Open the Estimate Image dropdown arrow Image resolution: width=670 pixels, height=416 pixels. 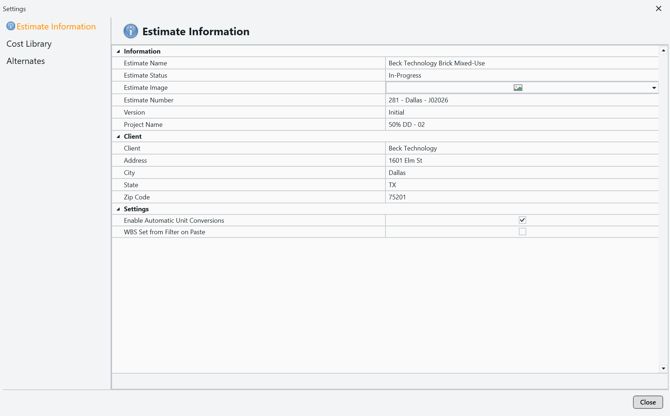(x=654, y=88)
